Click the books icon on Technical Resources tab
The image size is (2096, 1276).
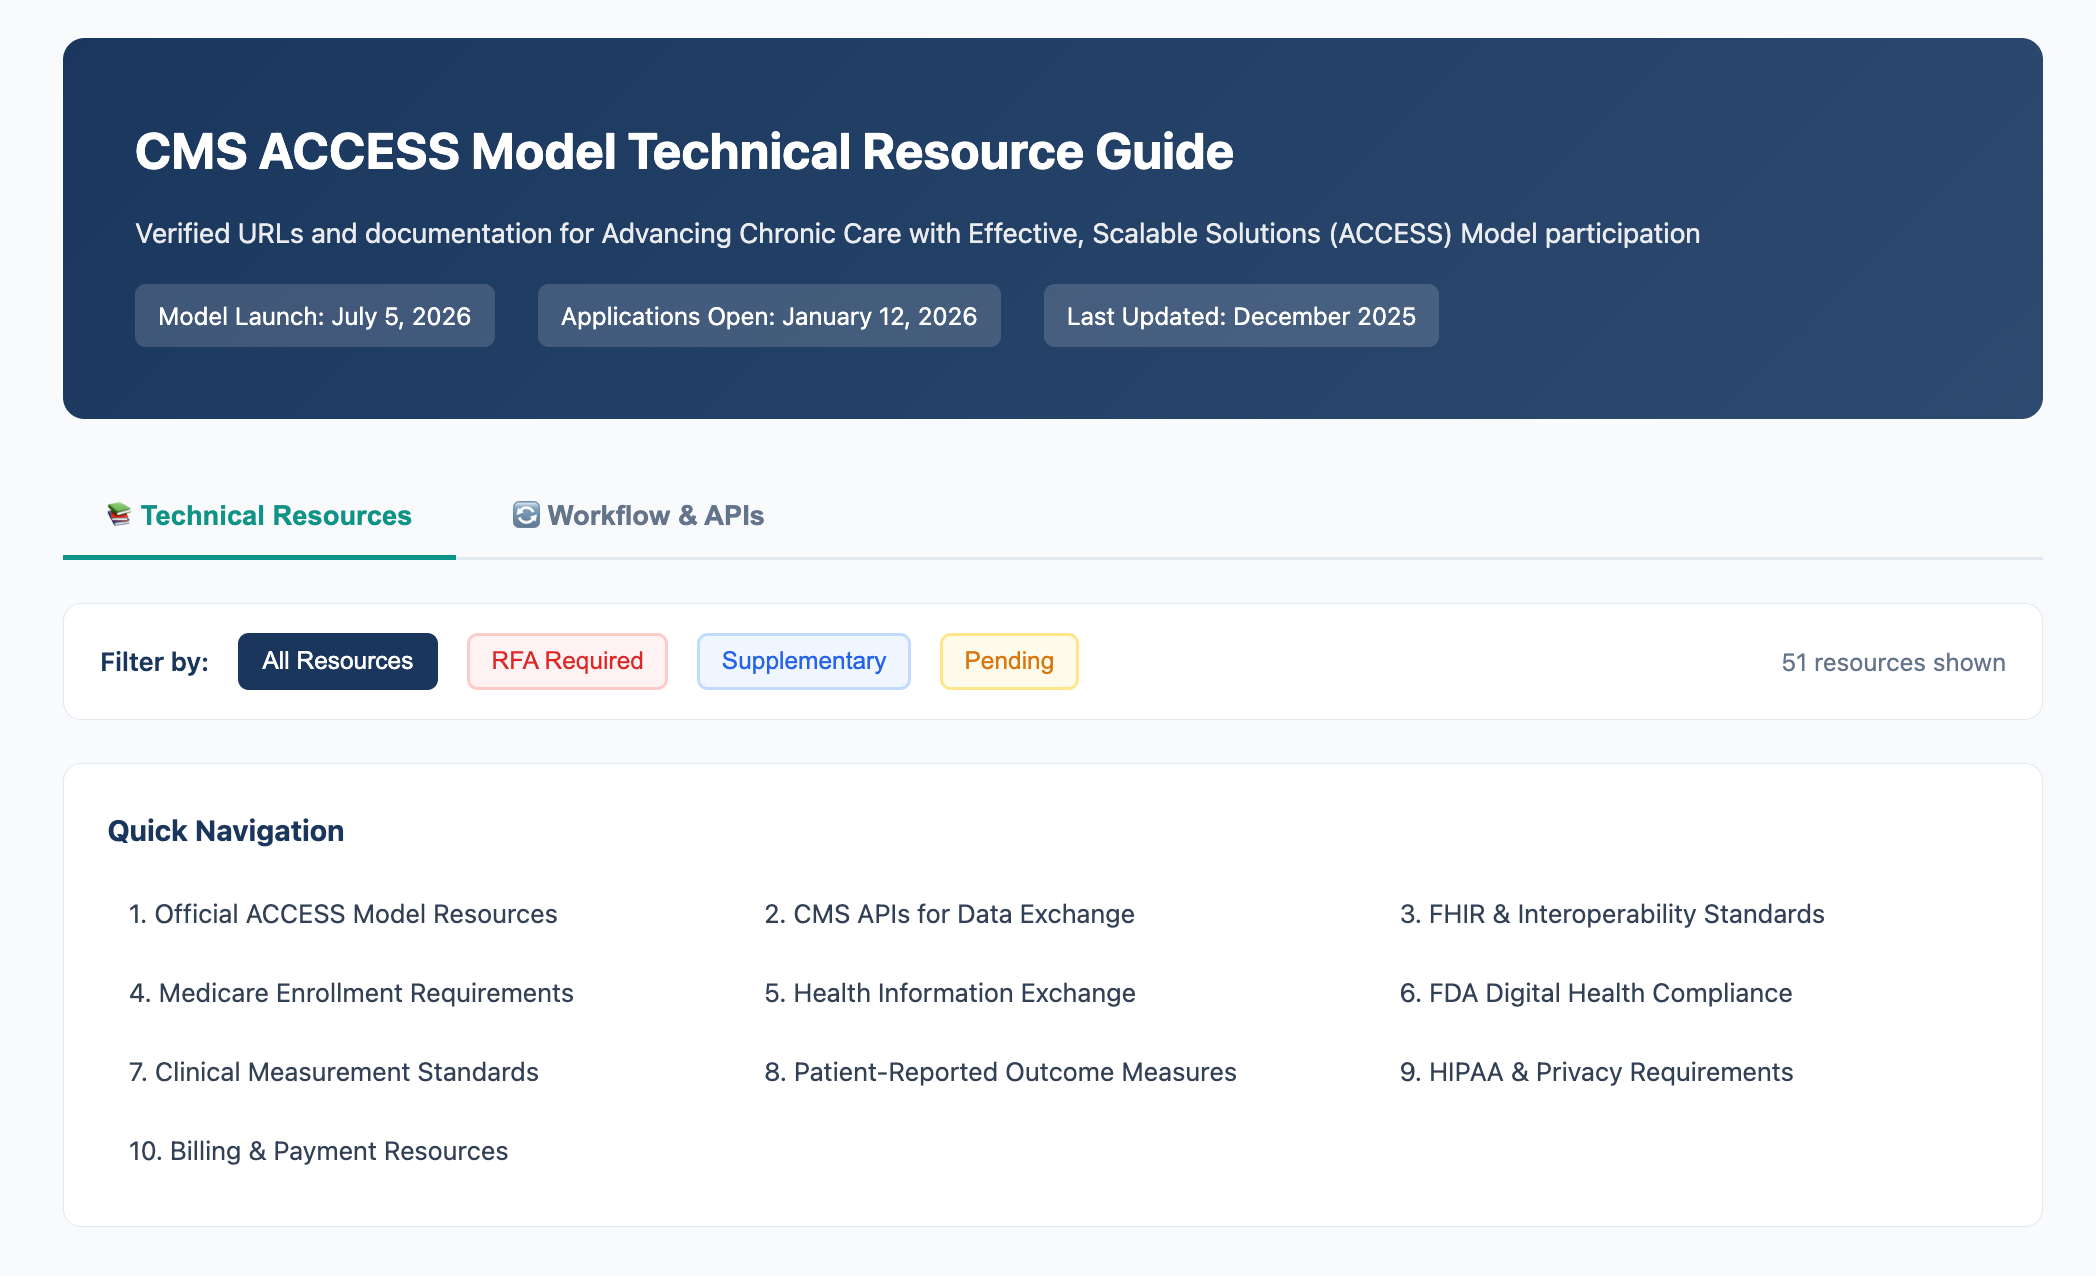(119, 515)
